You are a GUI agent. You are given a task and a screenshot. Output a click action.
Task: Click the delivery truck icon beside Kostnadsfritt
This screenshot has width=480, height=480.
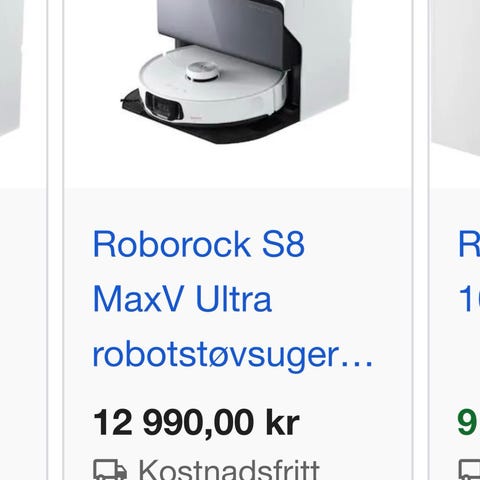point(110,470)
